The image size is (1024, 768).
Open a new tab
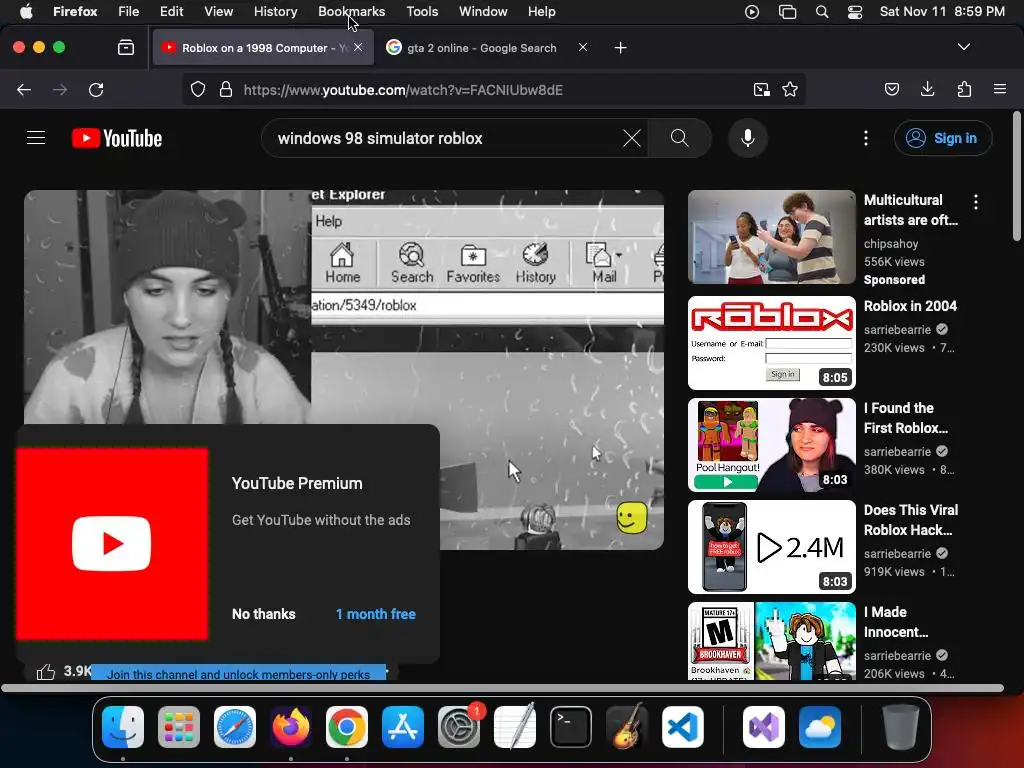(620, 48)
